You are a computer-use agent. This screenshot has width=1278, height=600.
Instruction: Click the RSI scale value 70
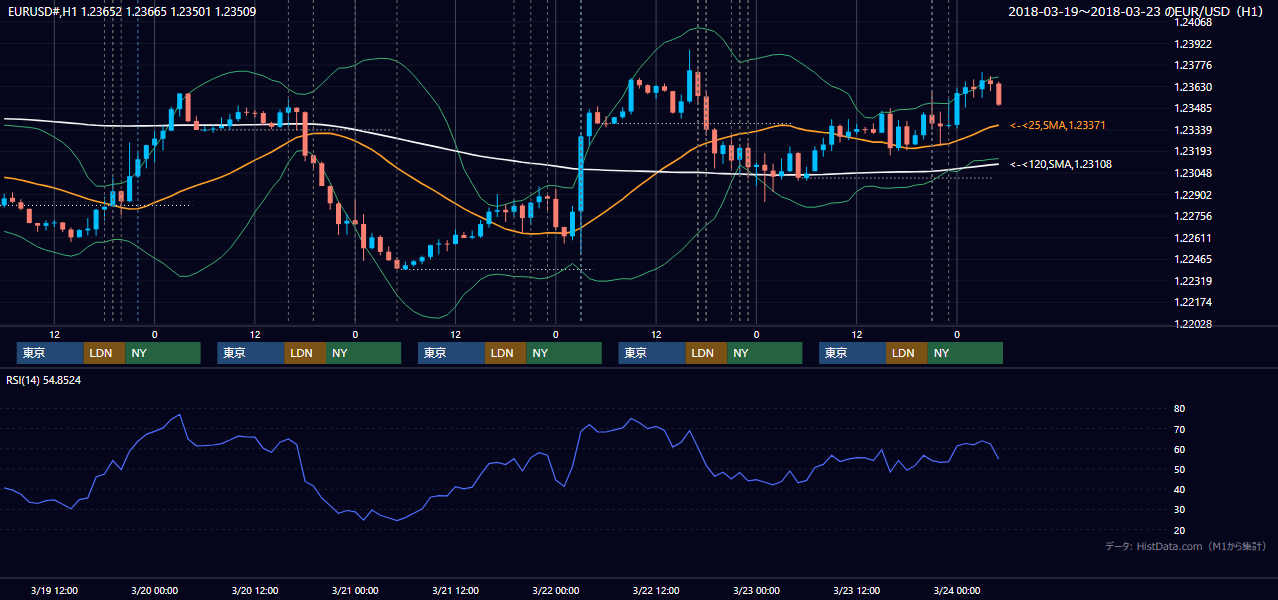[x=1180, y=429]
